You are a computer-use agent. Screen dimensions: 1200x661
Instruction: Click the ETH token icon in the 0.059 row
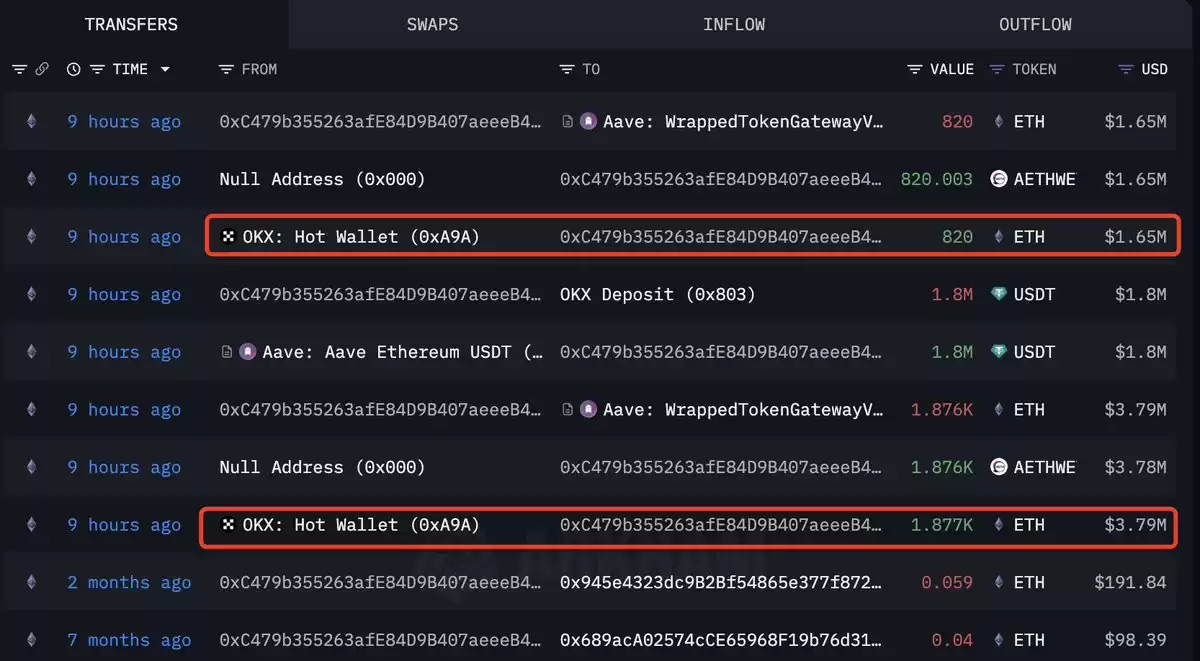[998, 583]
